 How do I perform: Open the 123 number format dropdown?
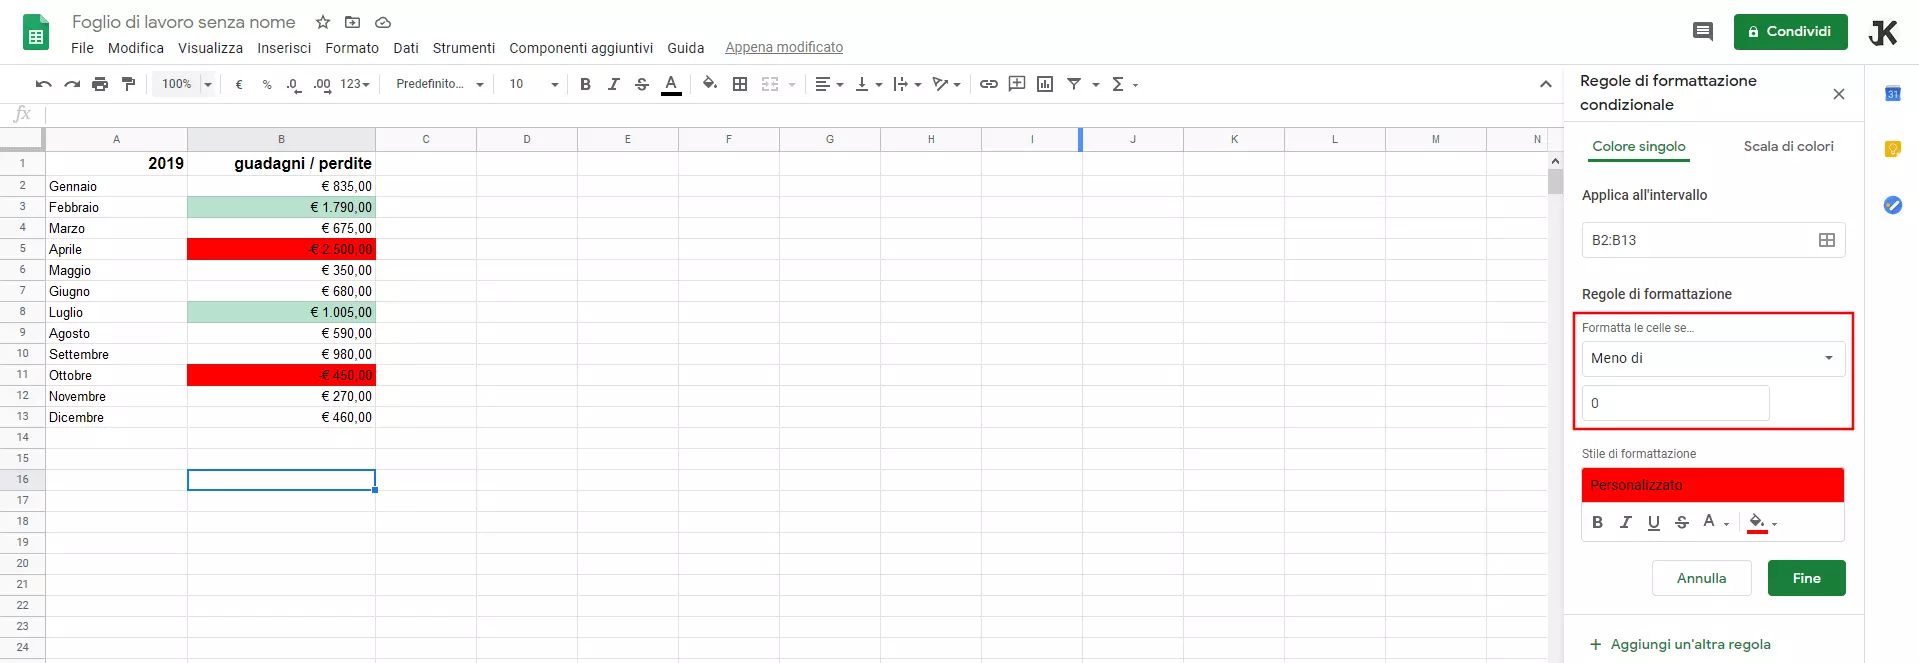(x=355, y=84)
